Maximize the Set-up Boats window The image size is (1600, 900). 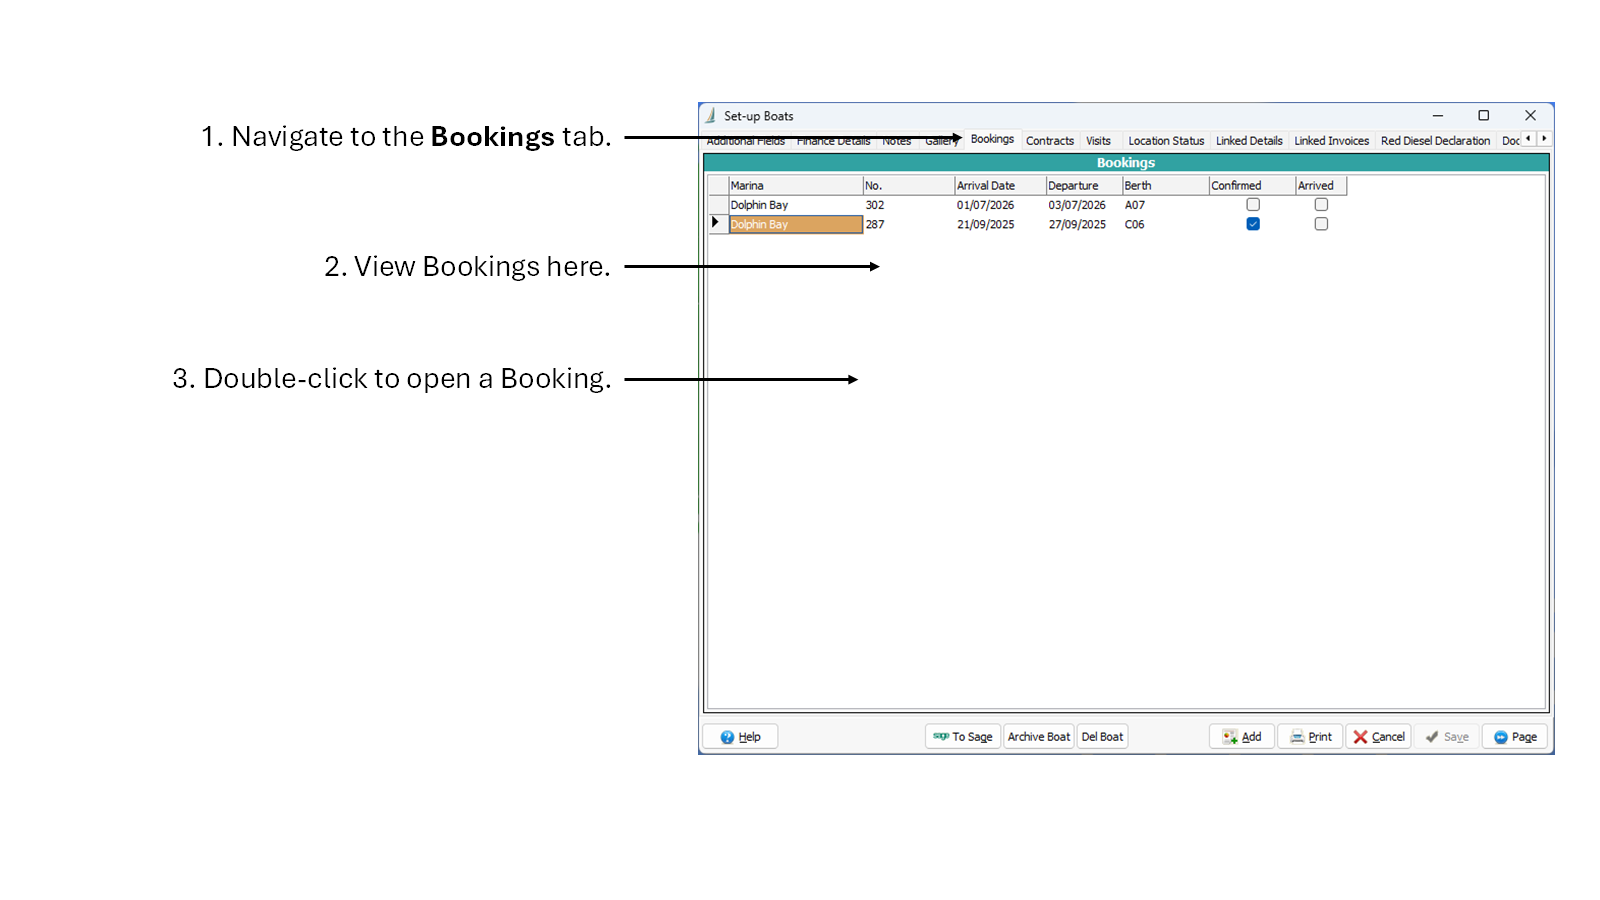(1484, 116)
